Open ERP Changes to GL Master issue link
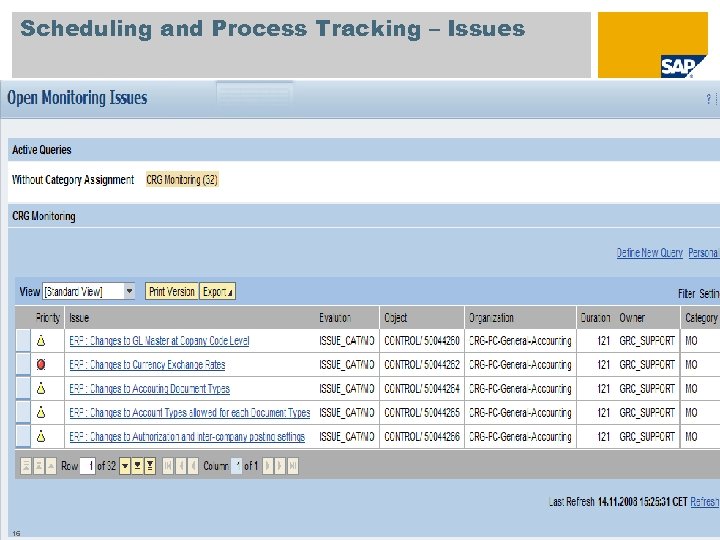Screen dimensions: 720x540 [x=159, y=341]
